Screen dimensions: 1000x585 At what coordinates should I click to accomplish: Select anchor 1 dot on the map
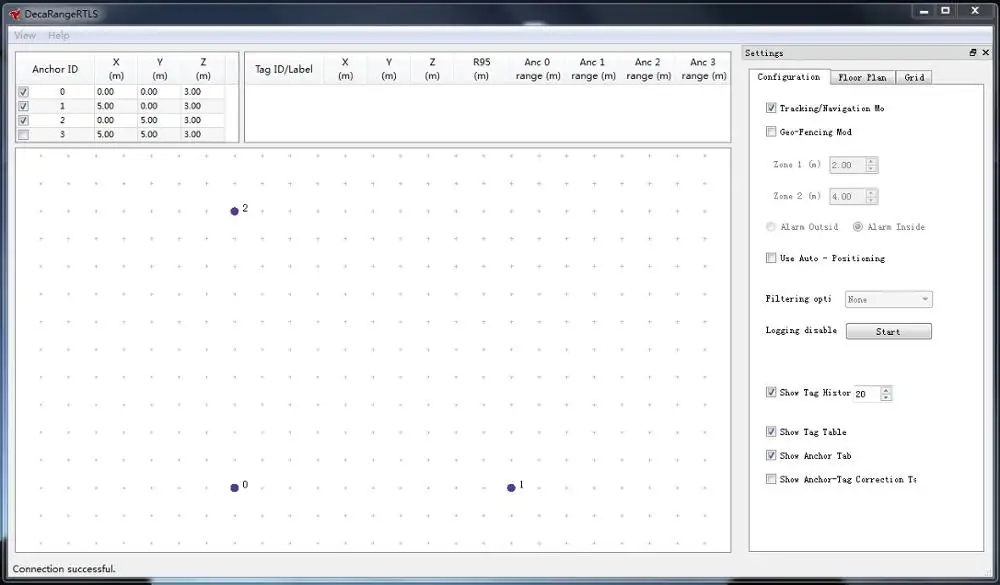pyautogui.click(x=511, y=488)
